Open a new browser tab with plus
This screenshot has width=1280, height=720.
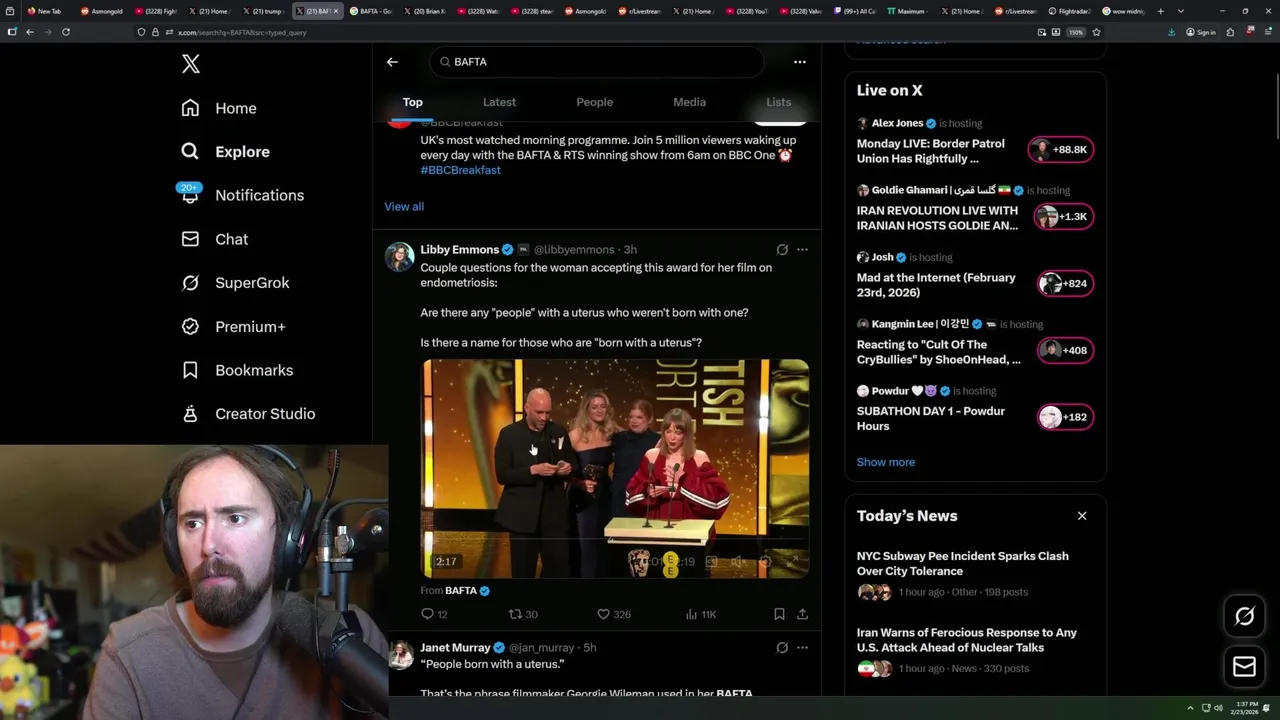coord(1160,11)
